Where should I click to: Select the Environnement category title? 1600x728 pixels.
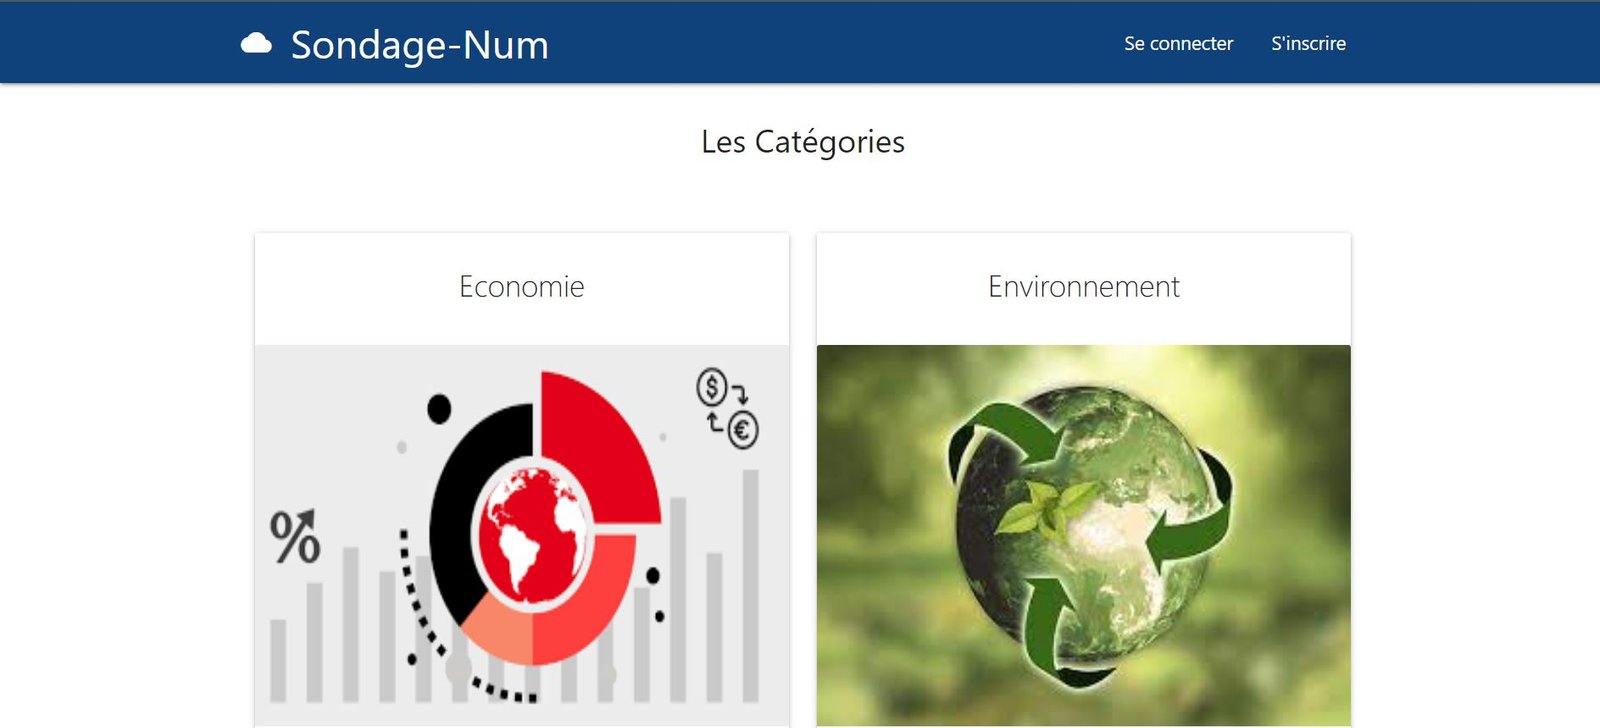(1083, 287)
